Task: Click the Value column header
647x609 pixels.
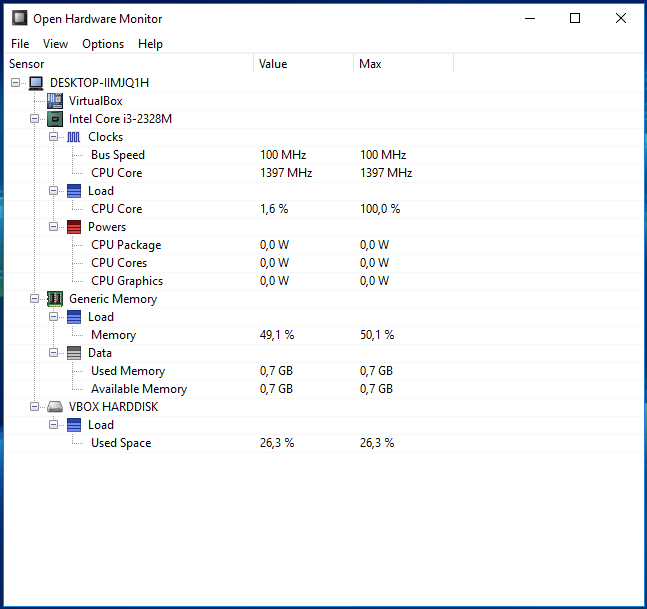Action: click(x=303, y=64)
